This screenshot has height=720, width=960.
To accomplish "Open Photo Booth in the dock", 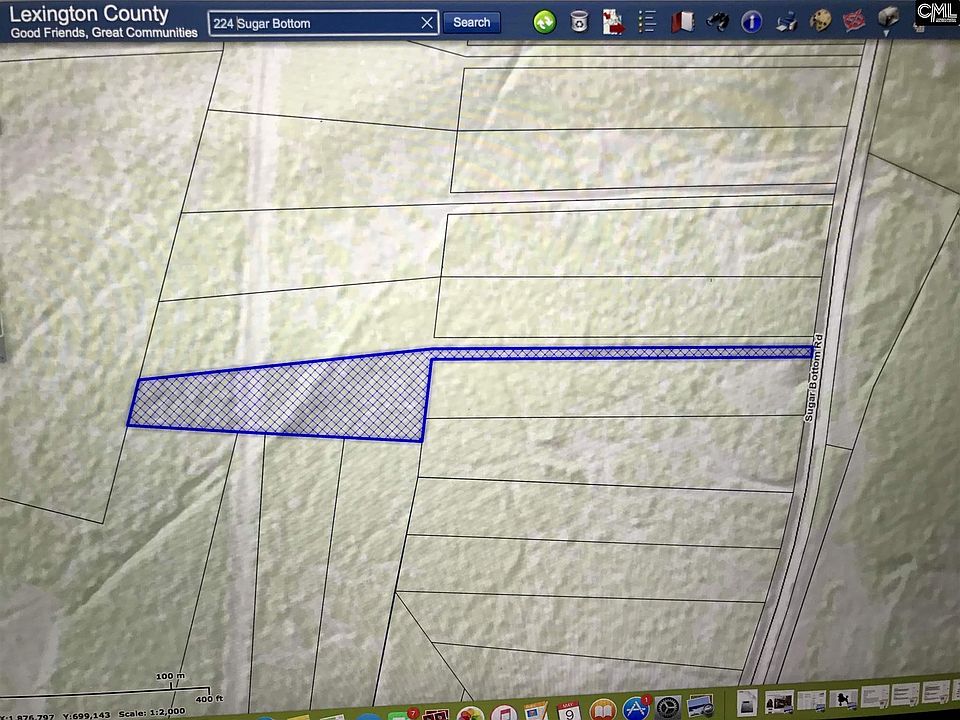I will tap(437, 715).
